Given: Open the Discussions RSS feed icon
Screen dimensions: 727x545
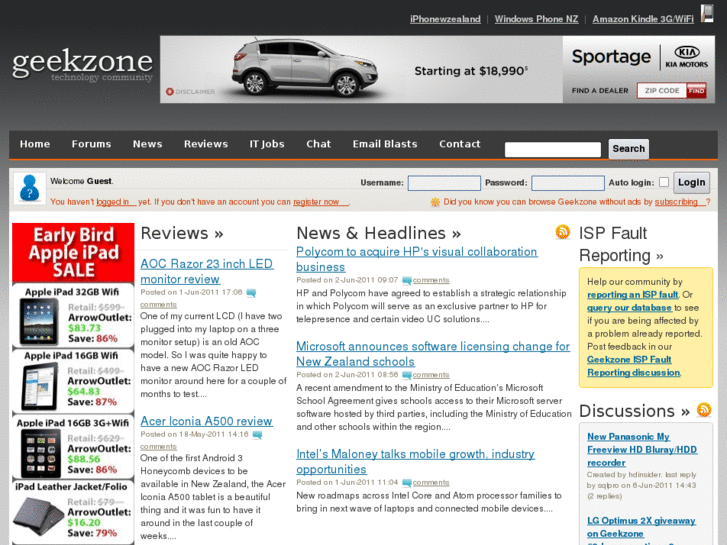Looking at the screenshot, I should 704,410.
